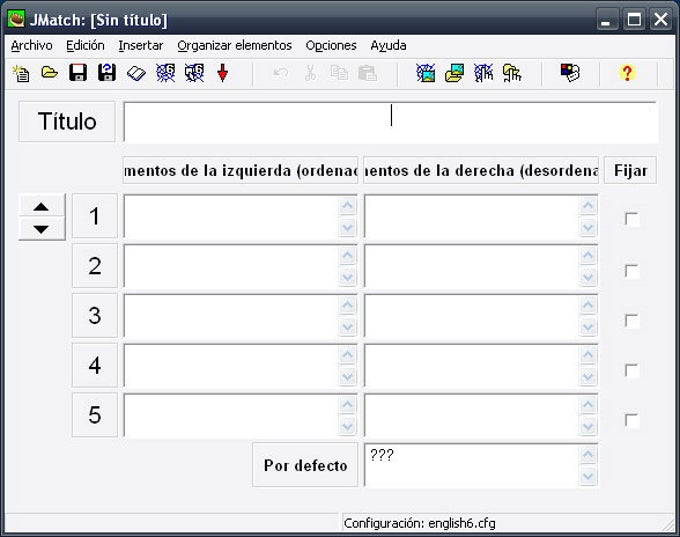
Task: Click the row number 5 button
Action: [x=95, y=415]
